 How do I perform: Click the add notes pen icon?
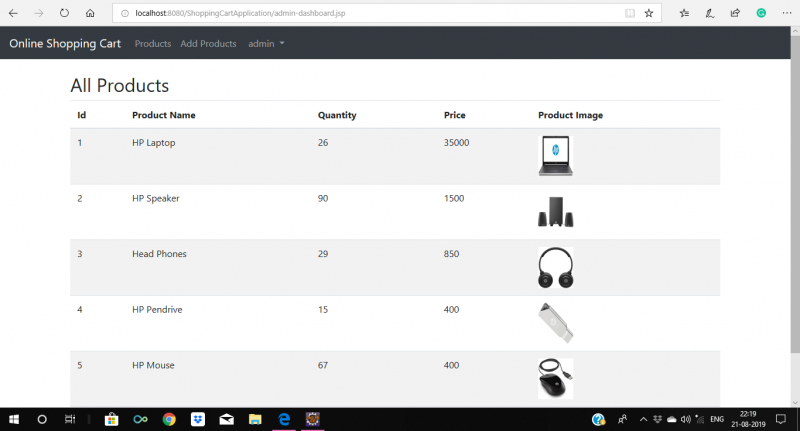tap(710, 13)
